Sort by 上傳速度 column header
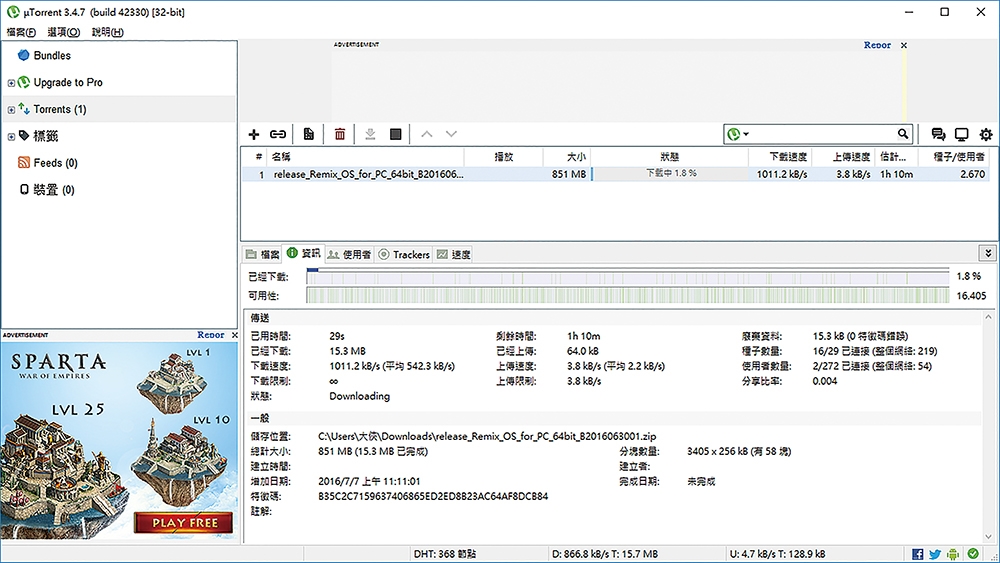Viewport: 1000px width, 563px height. (x=844, y=156)
